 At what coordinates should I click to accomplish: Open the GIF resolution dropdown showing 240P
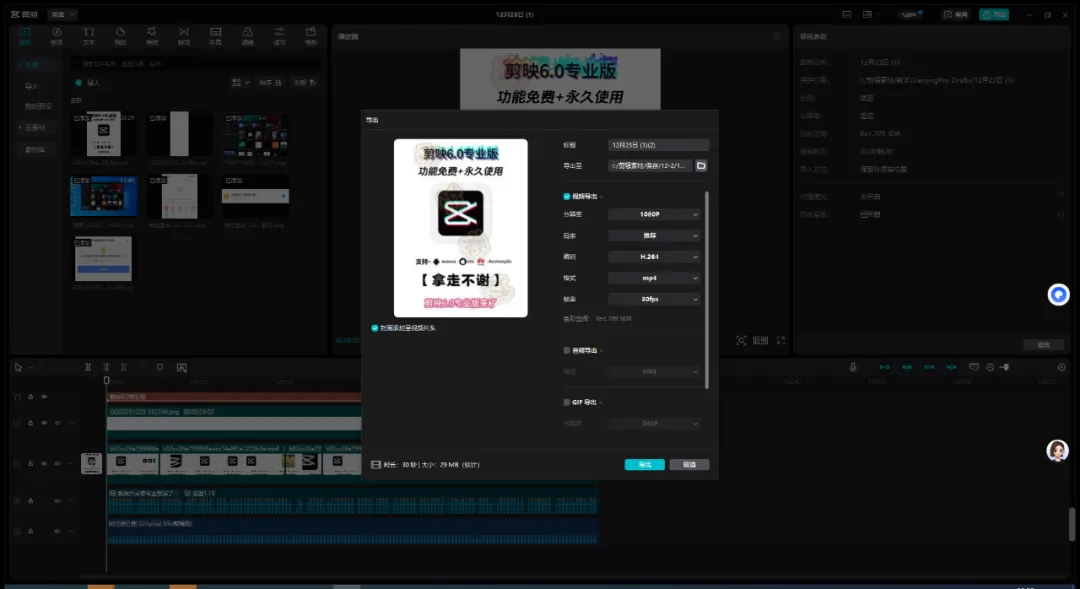[x=654, y=424]
